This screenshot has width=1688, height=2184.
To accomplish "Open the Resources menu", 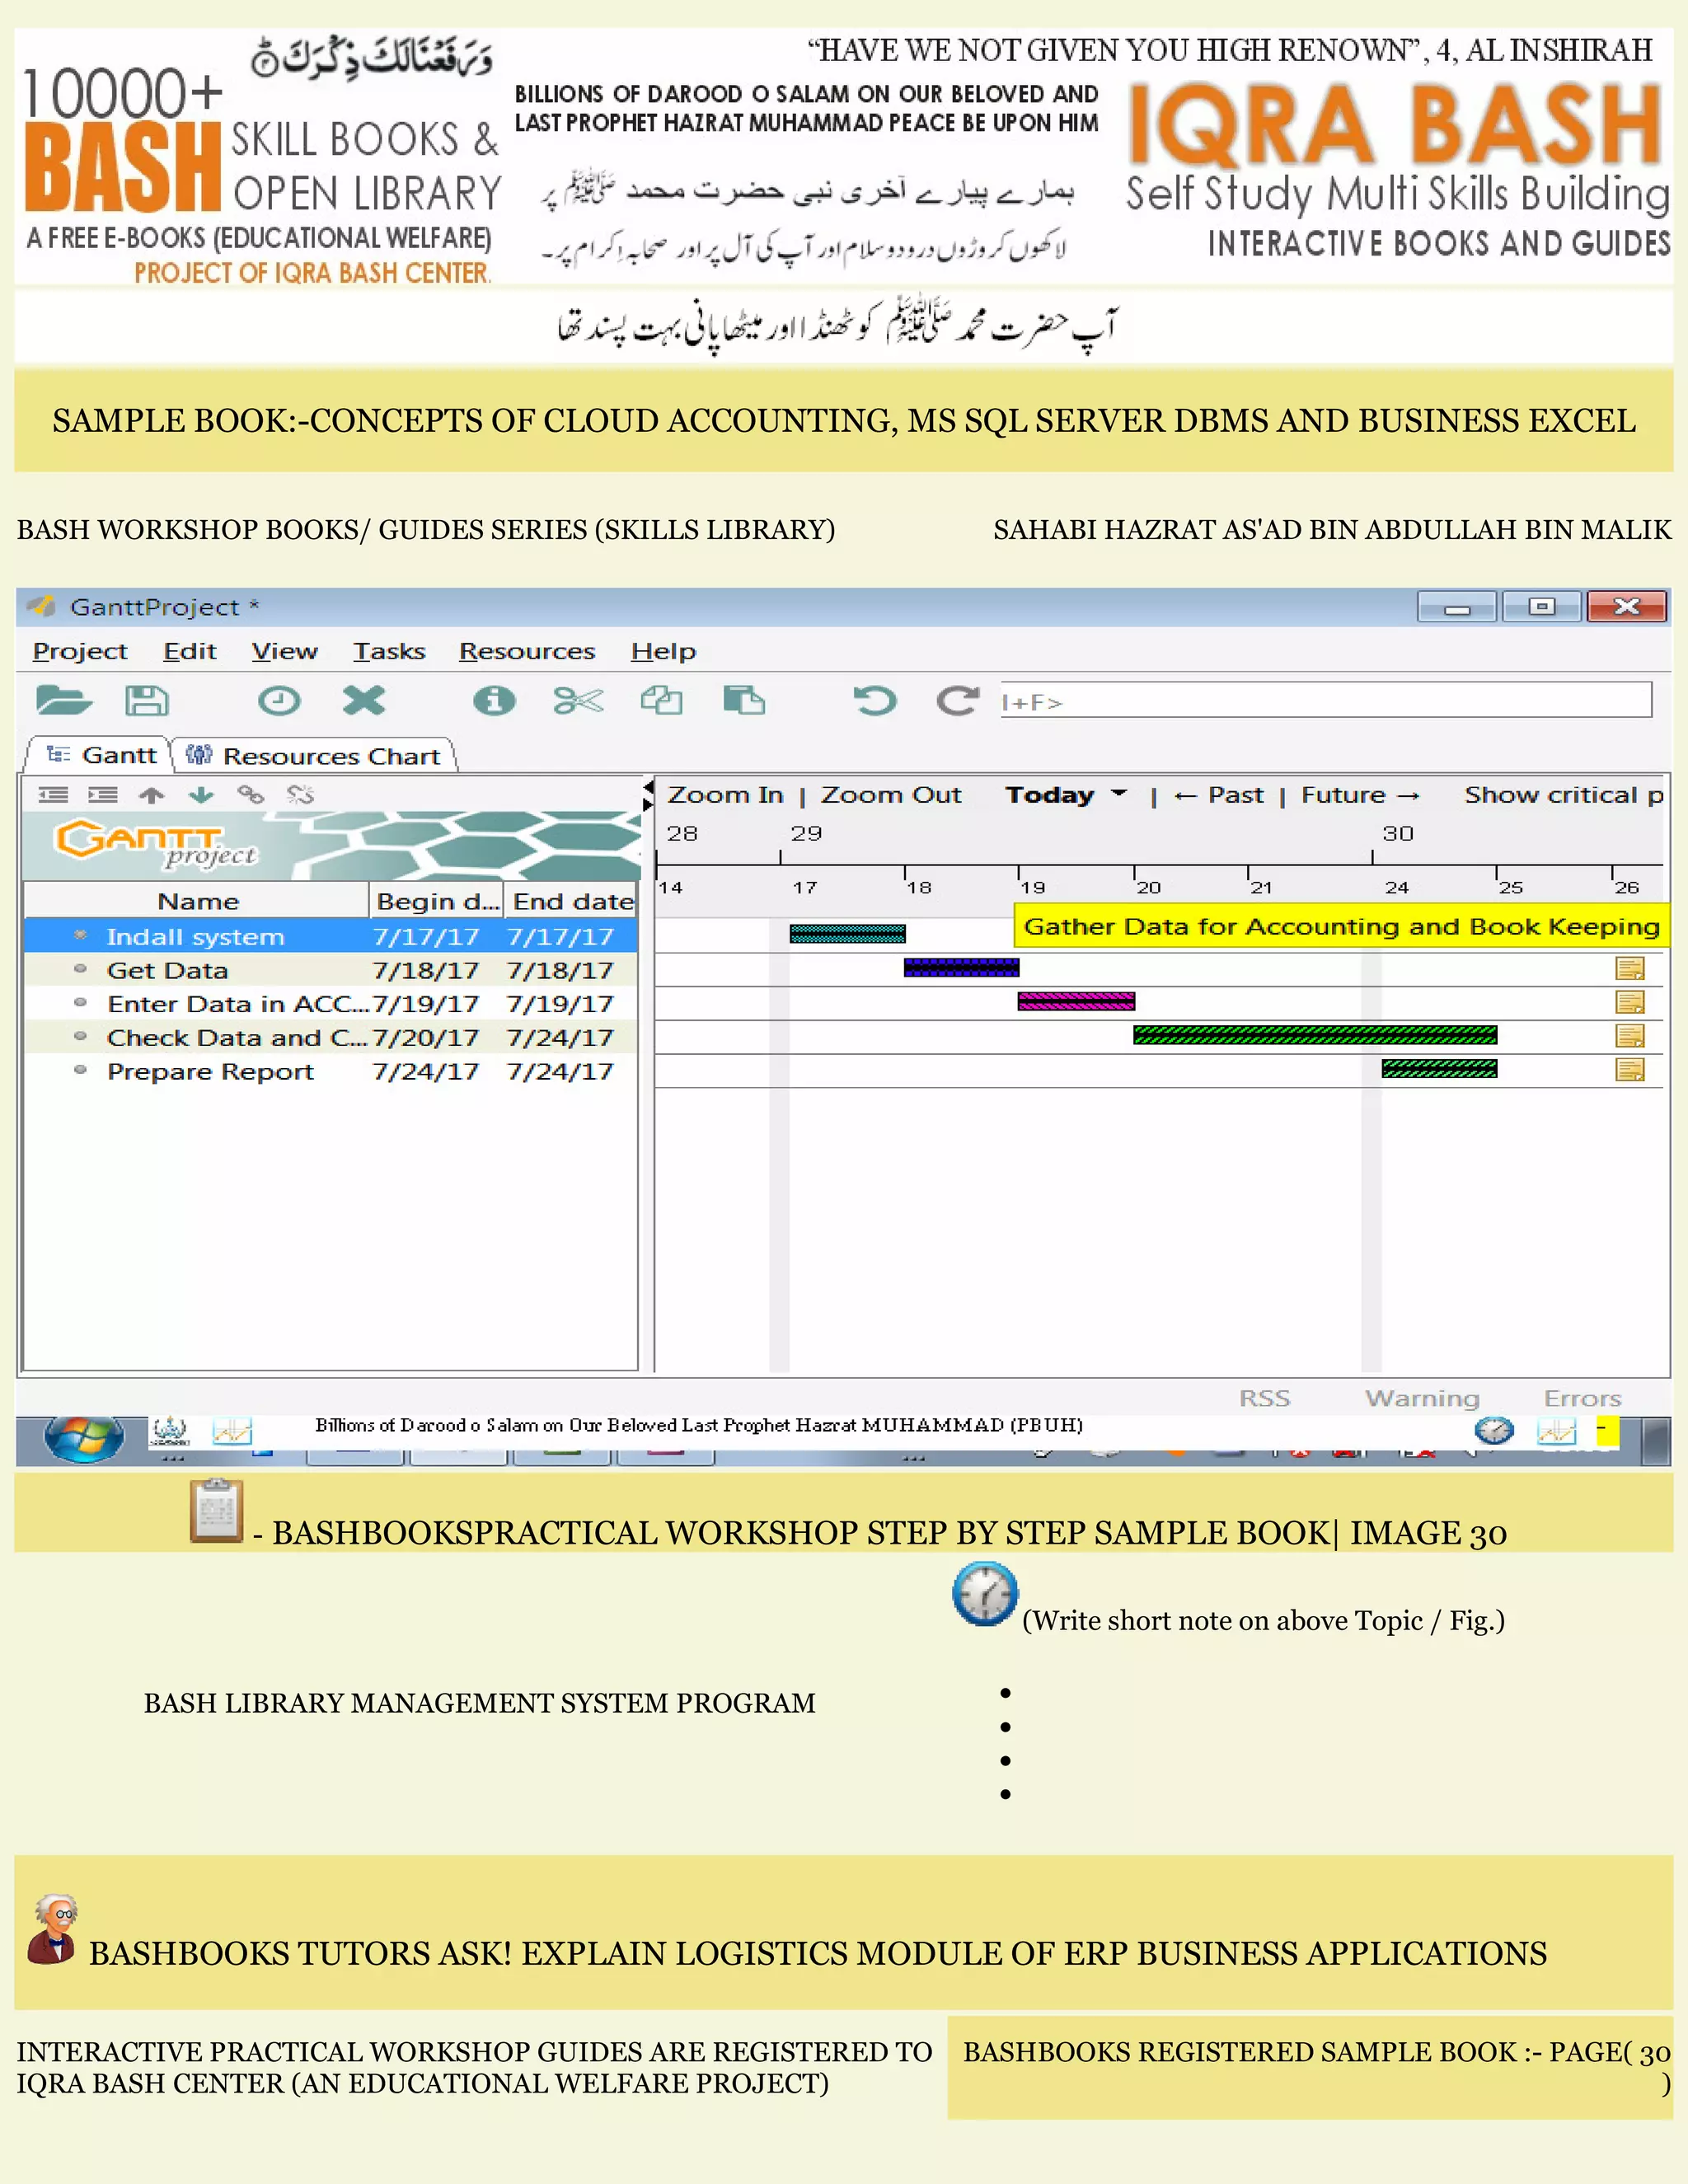I will [x=527, y=651].
